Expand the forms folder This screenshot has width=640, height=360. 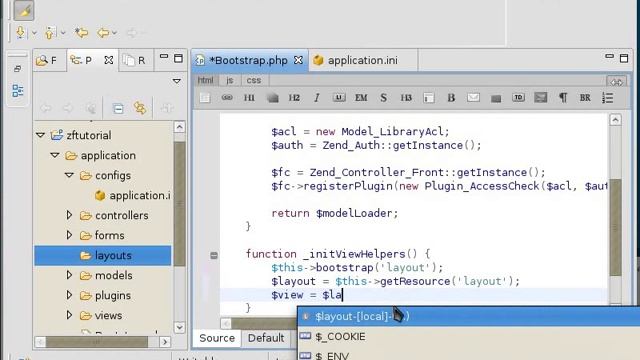click(x=69, y=235)
